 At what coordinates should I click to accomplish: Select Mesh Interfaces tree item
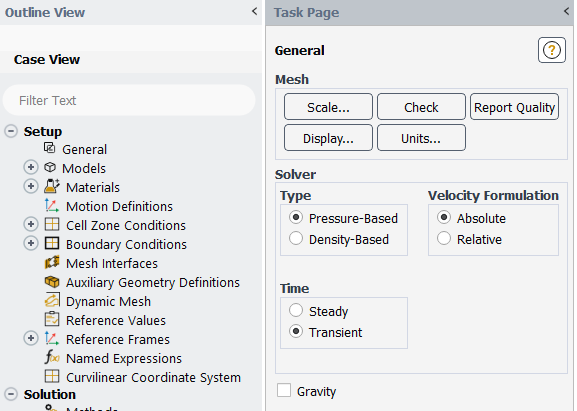click(112, 263)
